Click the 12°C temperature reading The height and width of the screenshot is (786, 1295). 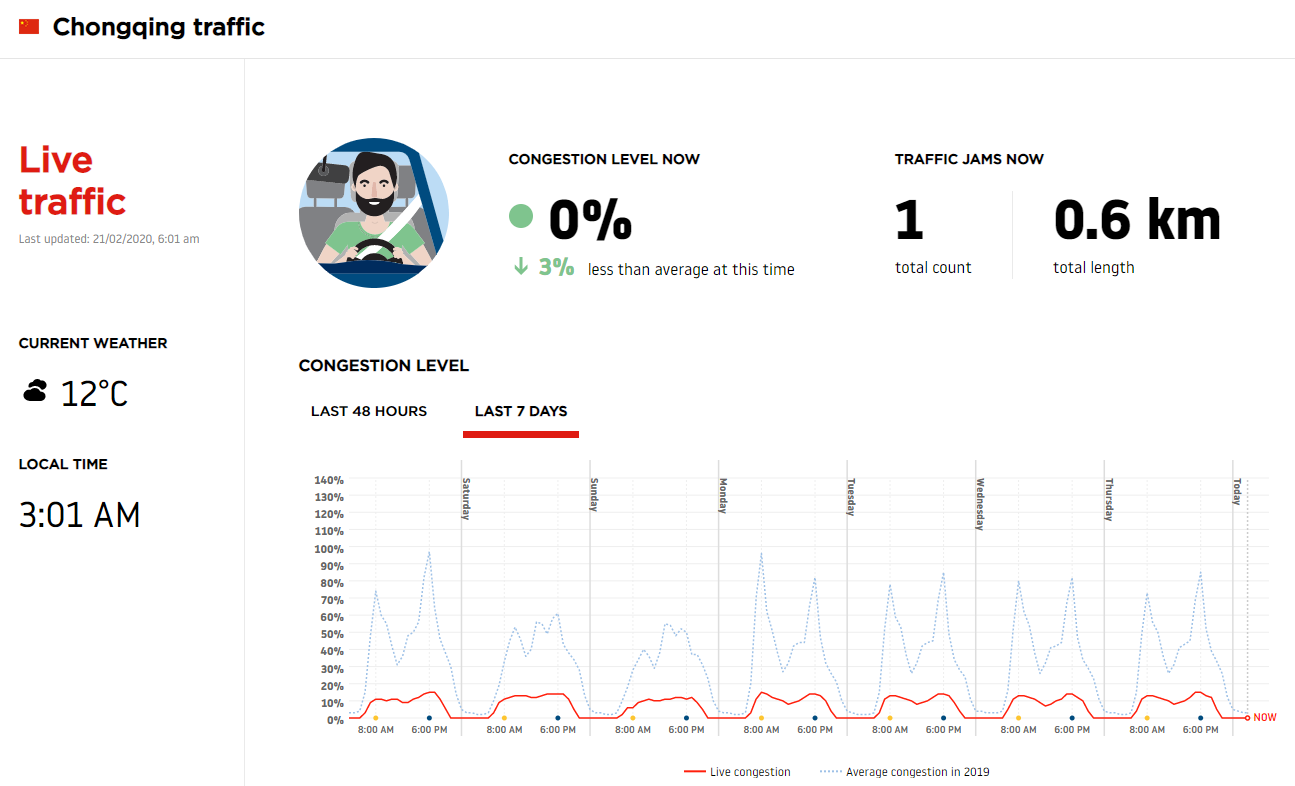click(94, 393)
